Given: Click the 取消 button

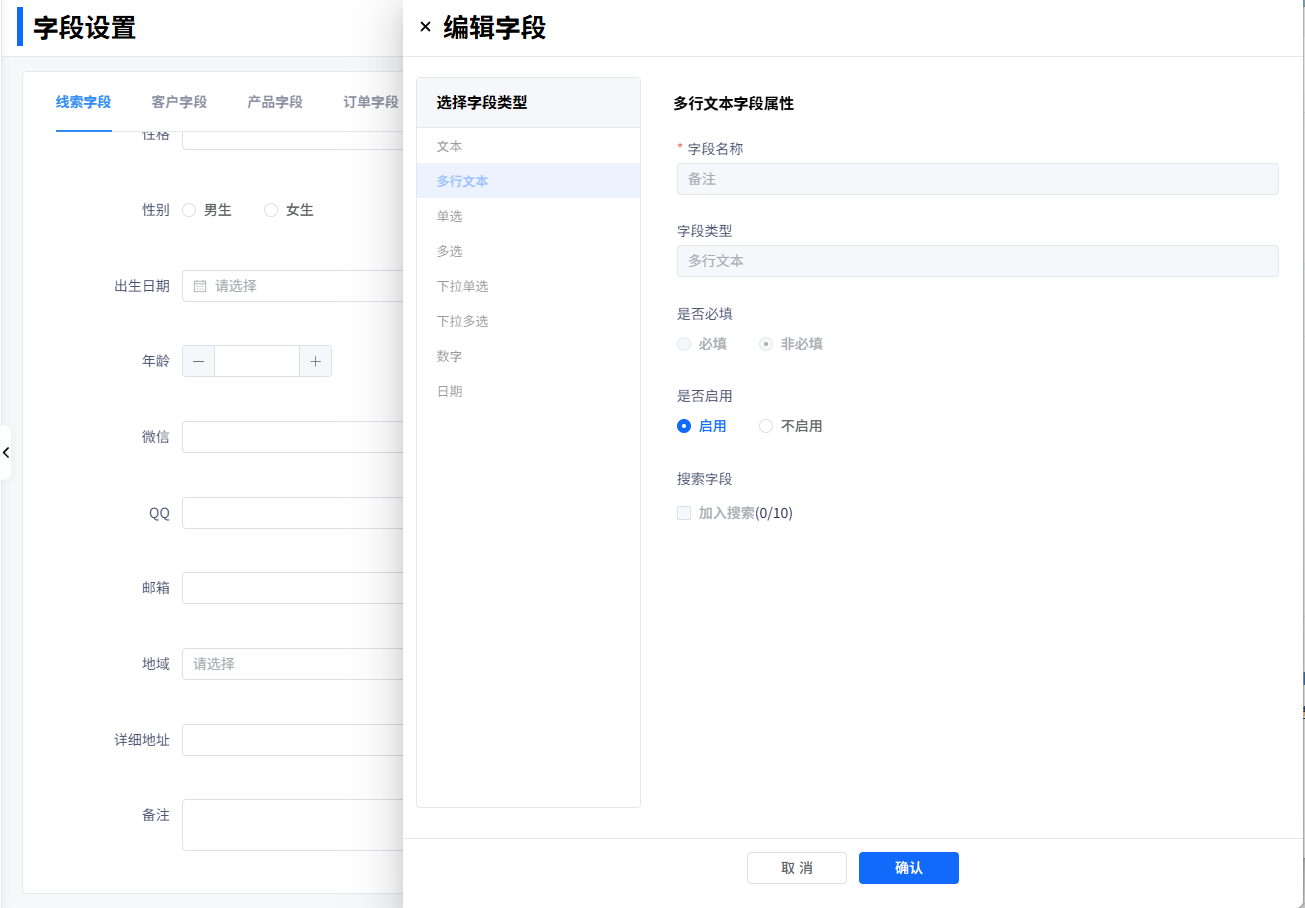Looking at the screenshot, I should coord(796,868).
